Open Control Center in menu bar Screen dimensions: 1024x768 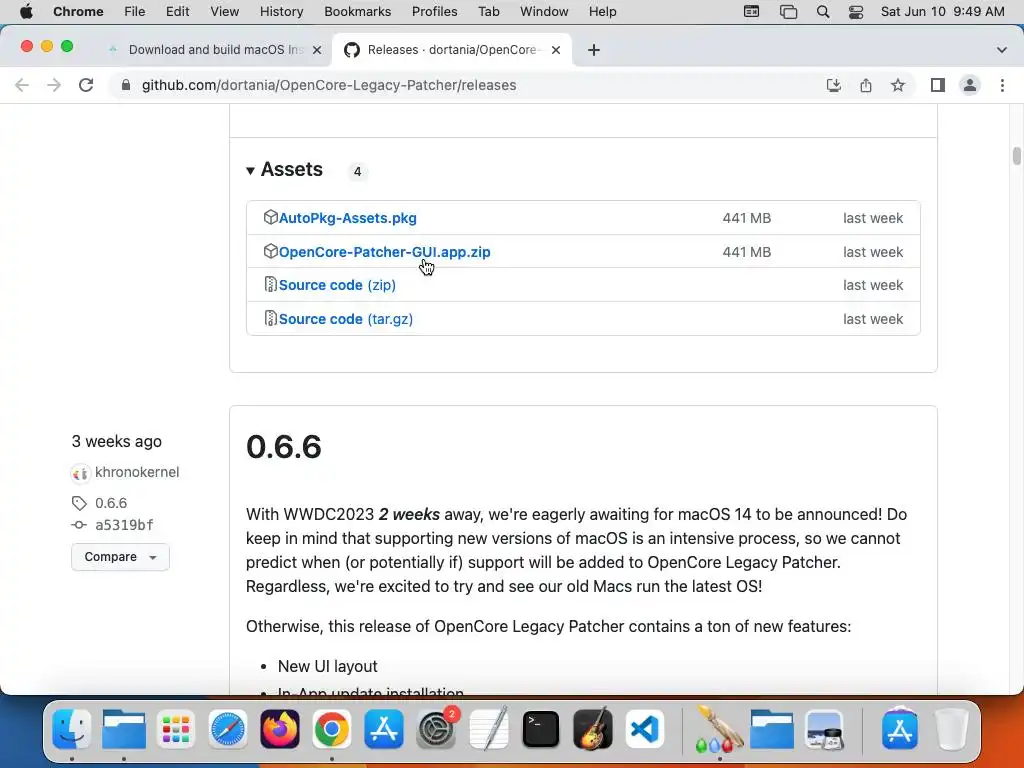pyautogui.click(x=856, y=12)
